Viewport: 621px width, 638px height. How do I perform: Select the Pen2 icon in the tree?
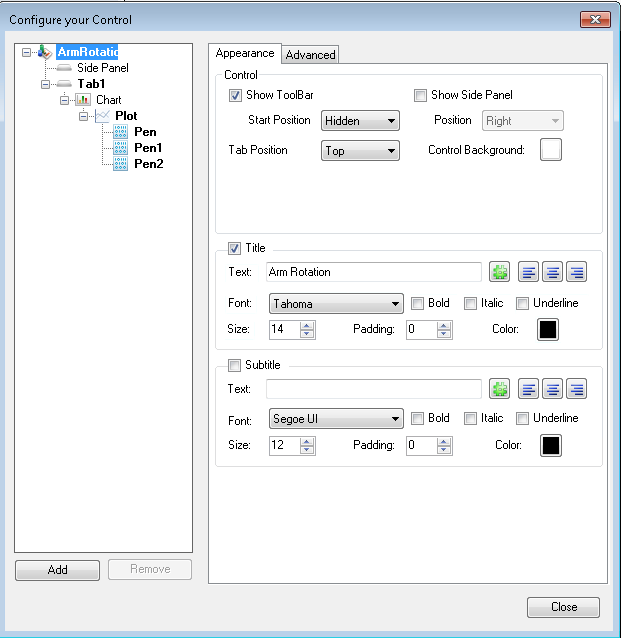click(121, 163)
